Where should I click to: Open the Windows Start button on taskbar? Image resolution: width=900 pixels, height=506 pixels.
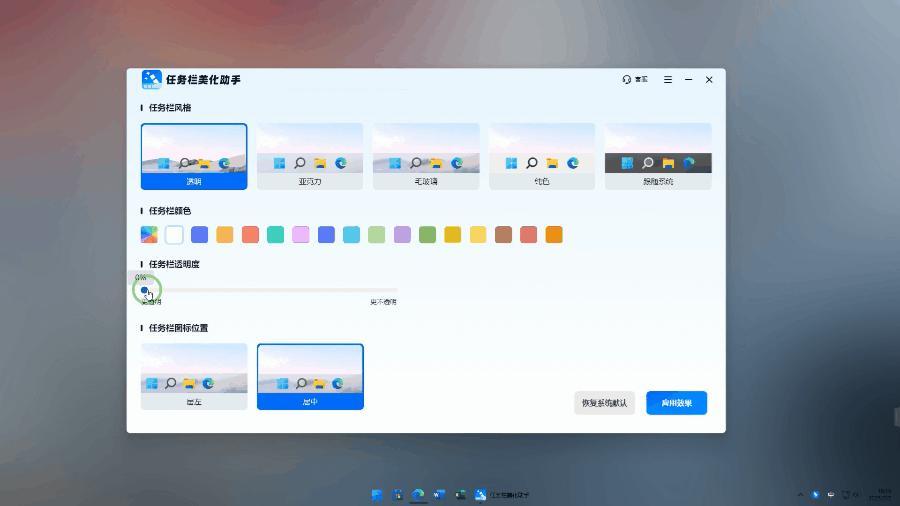tap(377, 495)
